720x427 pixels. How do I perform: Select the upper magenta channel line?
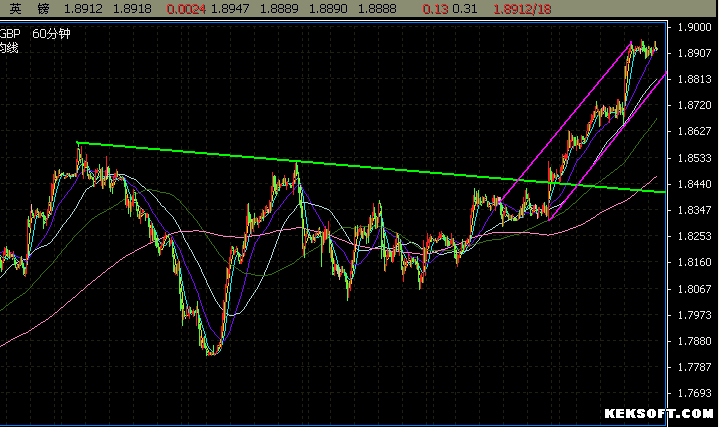point(565,123)
